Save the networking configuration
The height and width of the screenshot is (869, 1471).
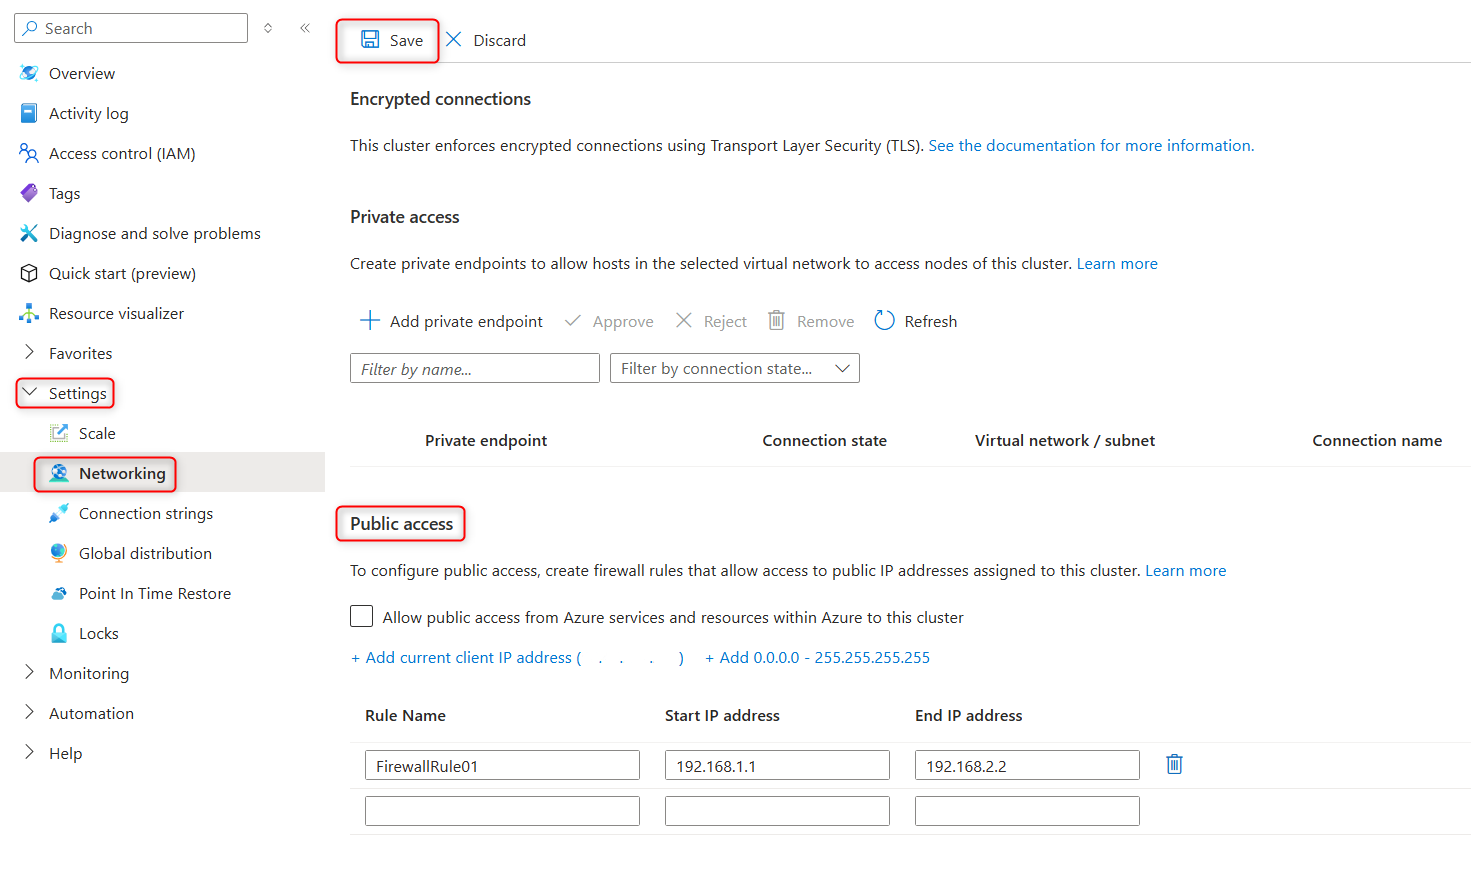[388, 39]
